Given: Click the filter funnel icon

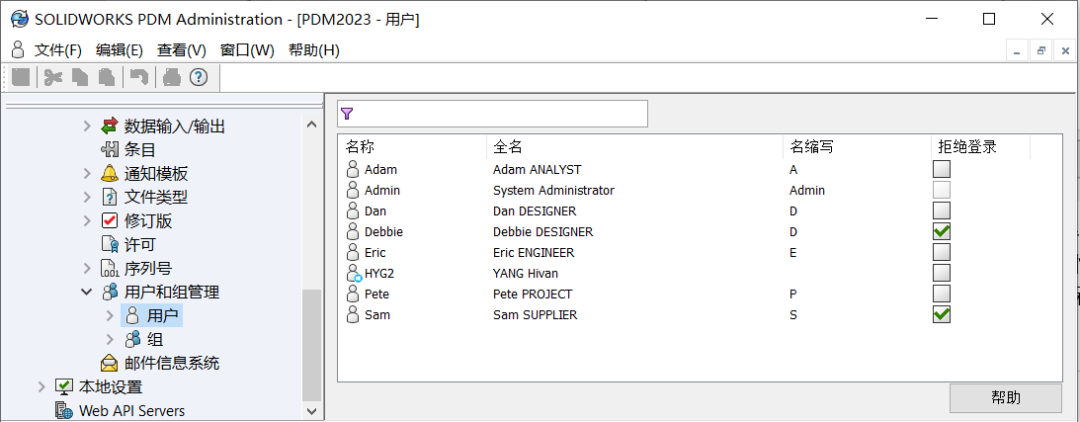Looking at the screenshot, I should coord(347,114).
